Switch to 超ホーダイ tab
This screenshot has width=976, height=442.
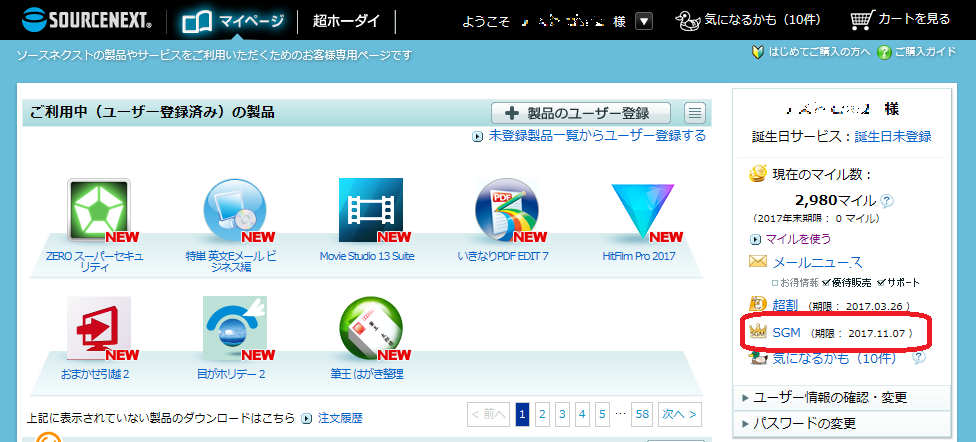(346, 22)
